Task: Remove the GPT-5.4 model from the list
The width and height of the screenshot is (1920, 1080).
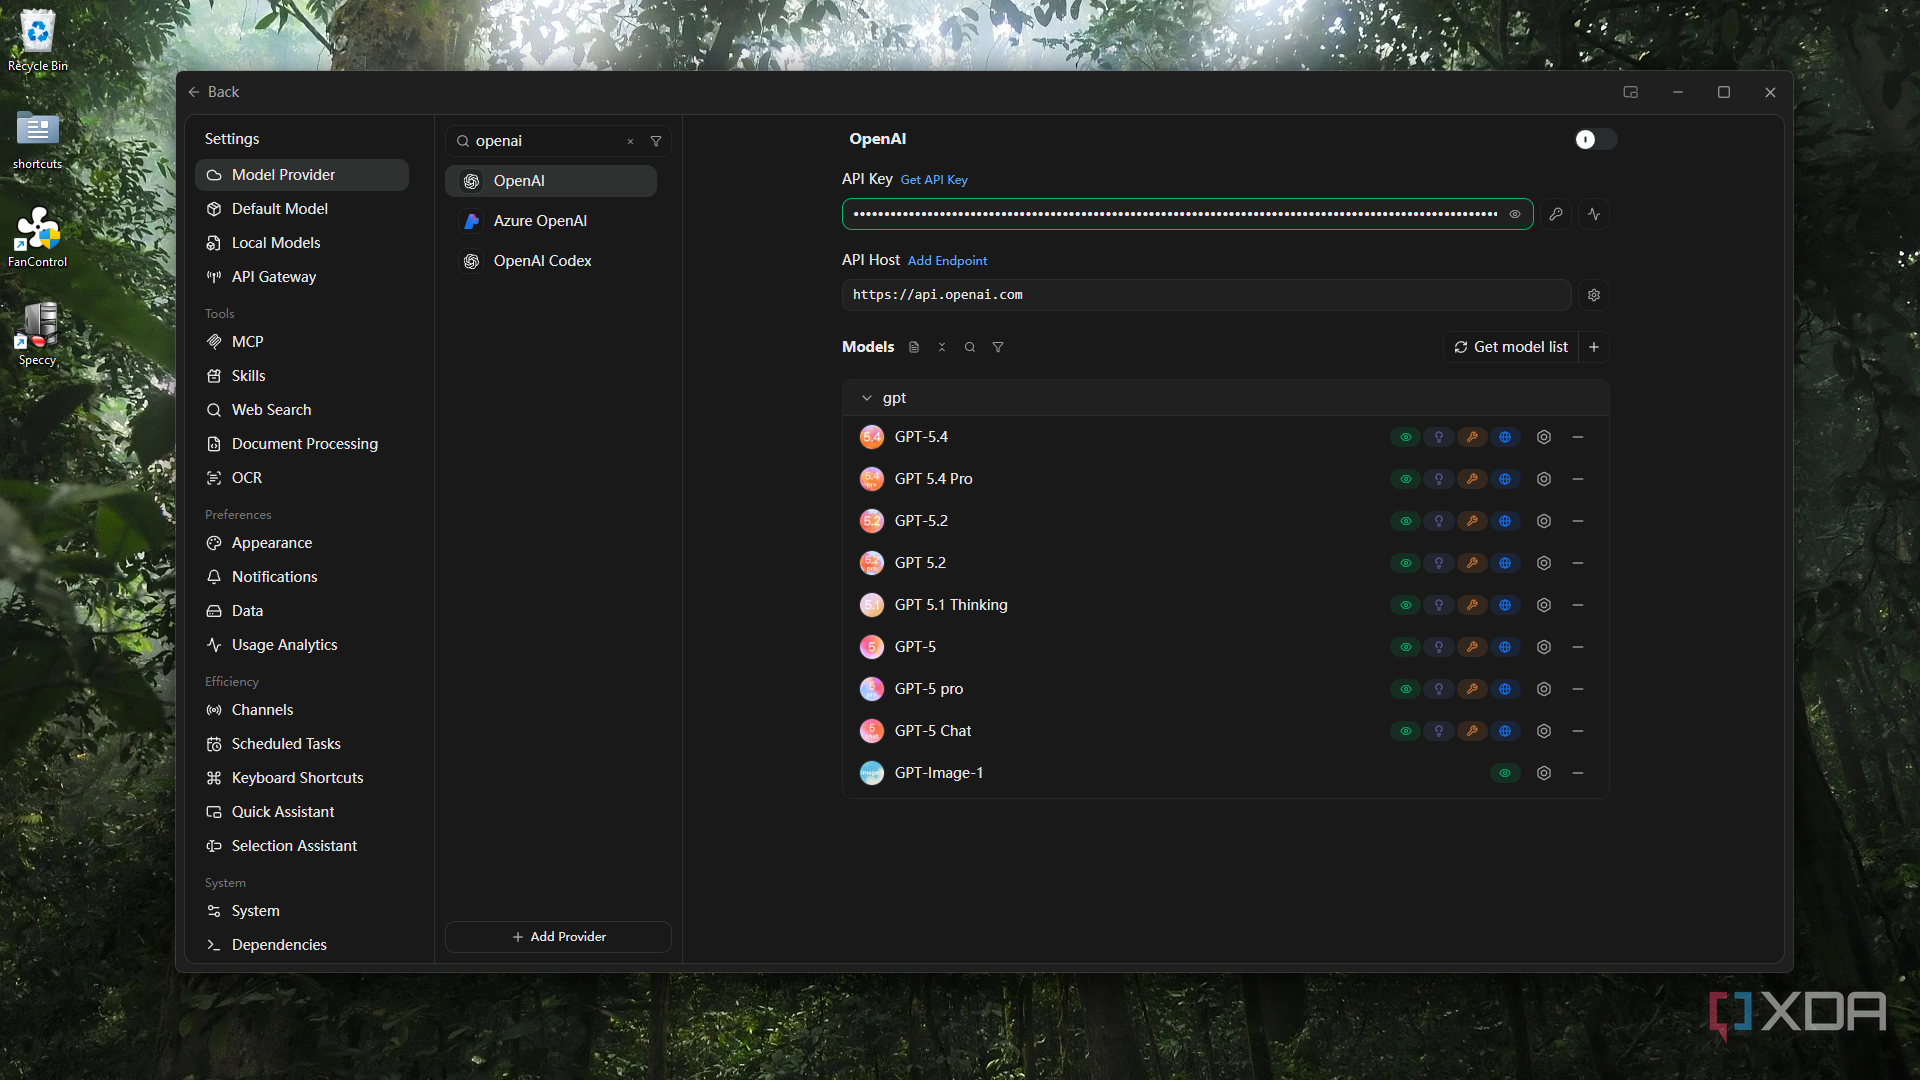Action: tap(1578, 437)
